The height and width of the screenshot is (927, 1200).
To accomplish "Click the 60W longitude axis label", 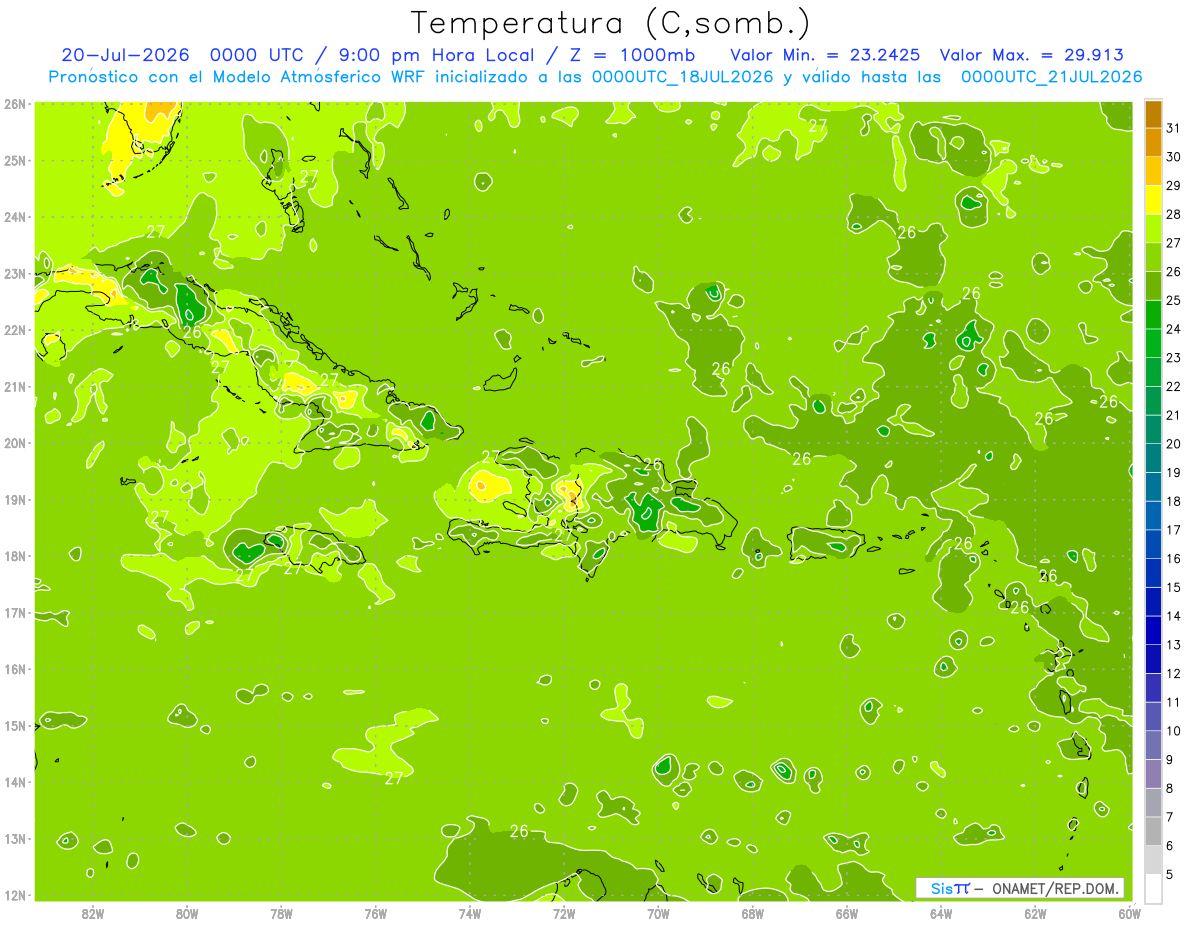I will point(1130,913).
